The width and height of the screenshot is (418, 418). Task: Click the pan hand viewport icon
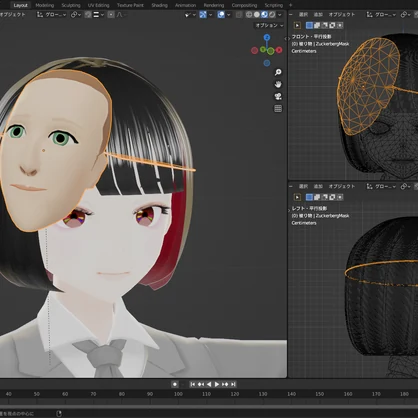[x=278, y=84]
